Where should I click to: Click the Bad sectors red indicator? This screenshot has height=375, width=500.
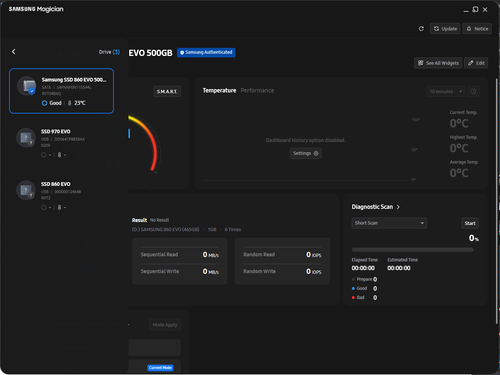[353, 297]
